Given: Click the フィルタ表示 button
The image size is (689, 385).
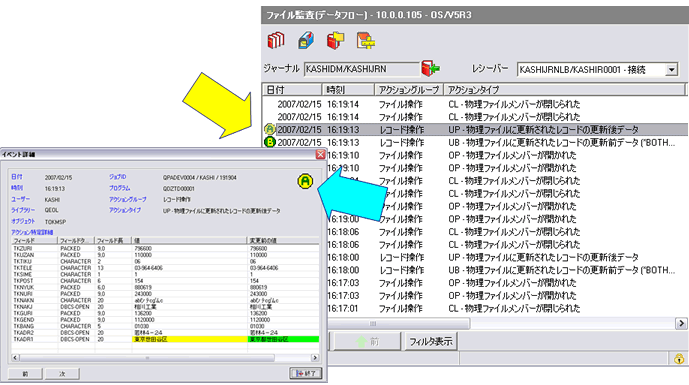Looking at the screenshot, I should (x=431, y=341).
